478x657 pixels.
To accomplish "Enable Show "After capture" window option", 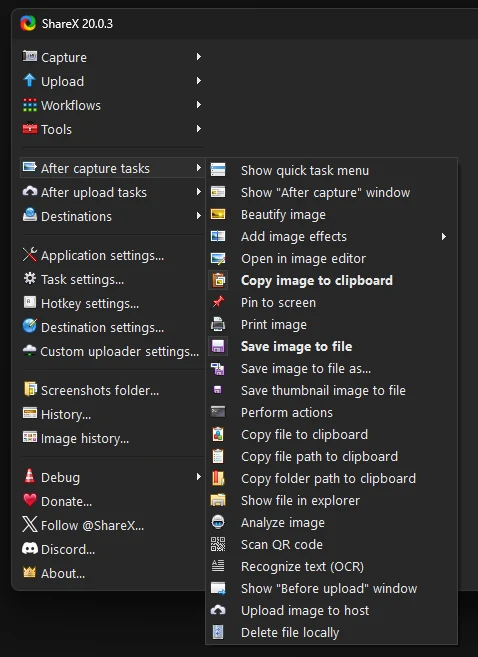I will 331,192.
